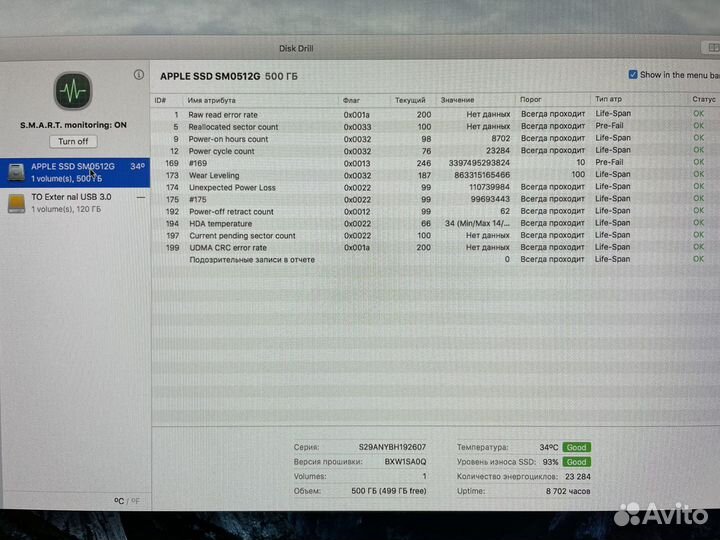Sort by Значение column header
The height and width of the screenshot is (540, 720).
point(457,100)
